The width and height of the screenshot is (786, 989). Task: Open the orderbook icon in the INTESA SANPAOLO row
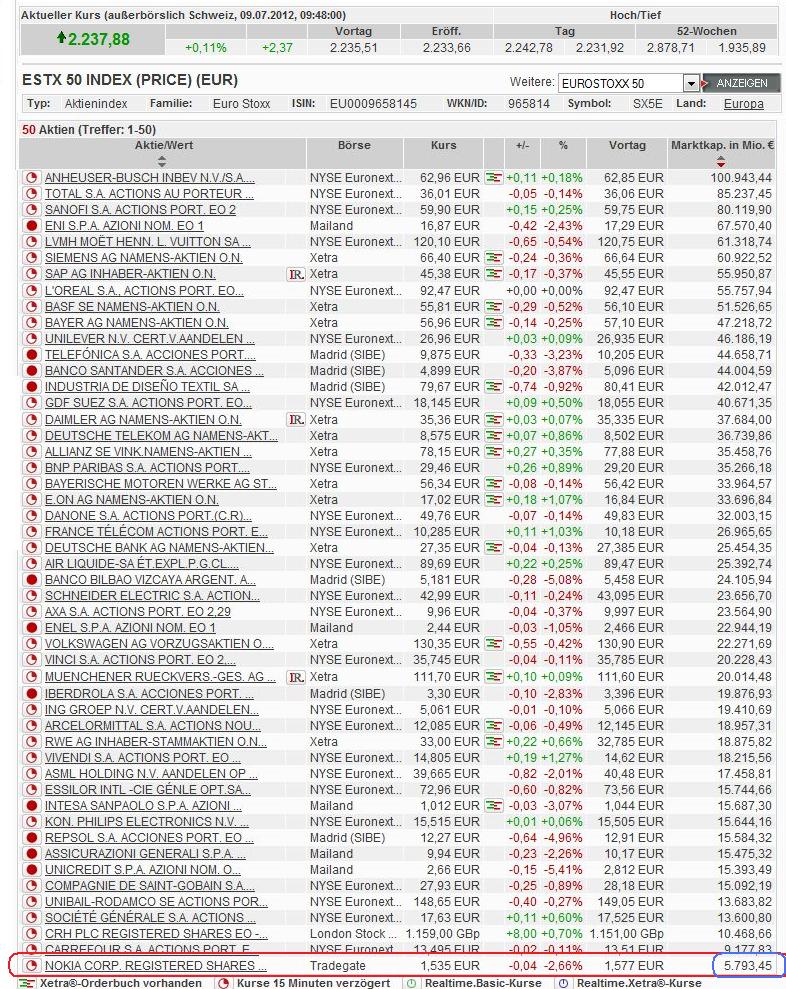tap(493, 805)
